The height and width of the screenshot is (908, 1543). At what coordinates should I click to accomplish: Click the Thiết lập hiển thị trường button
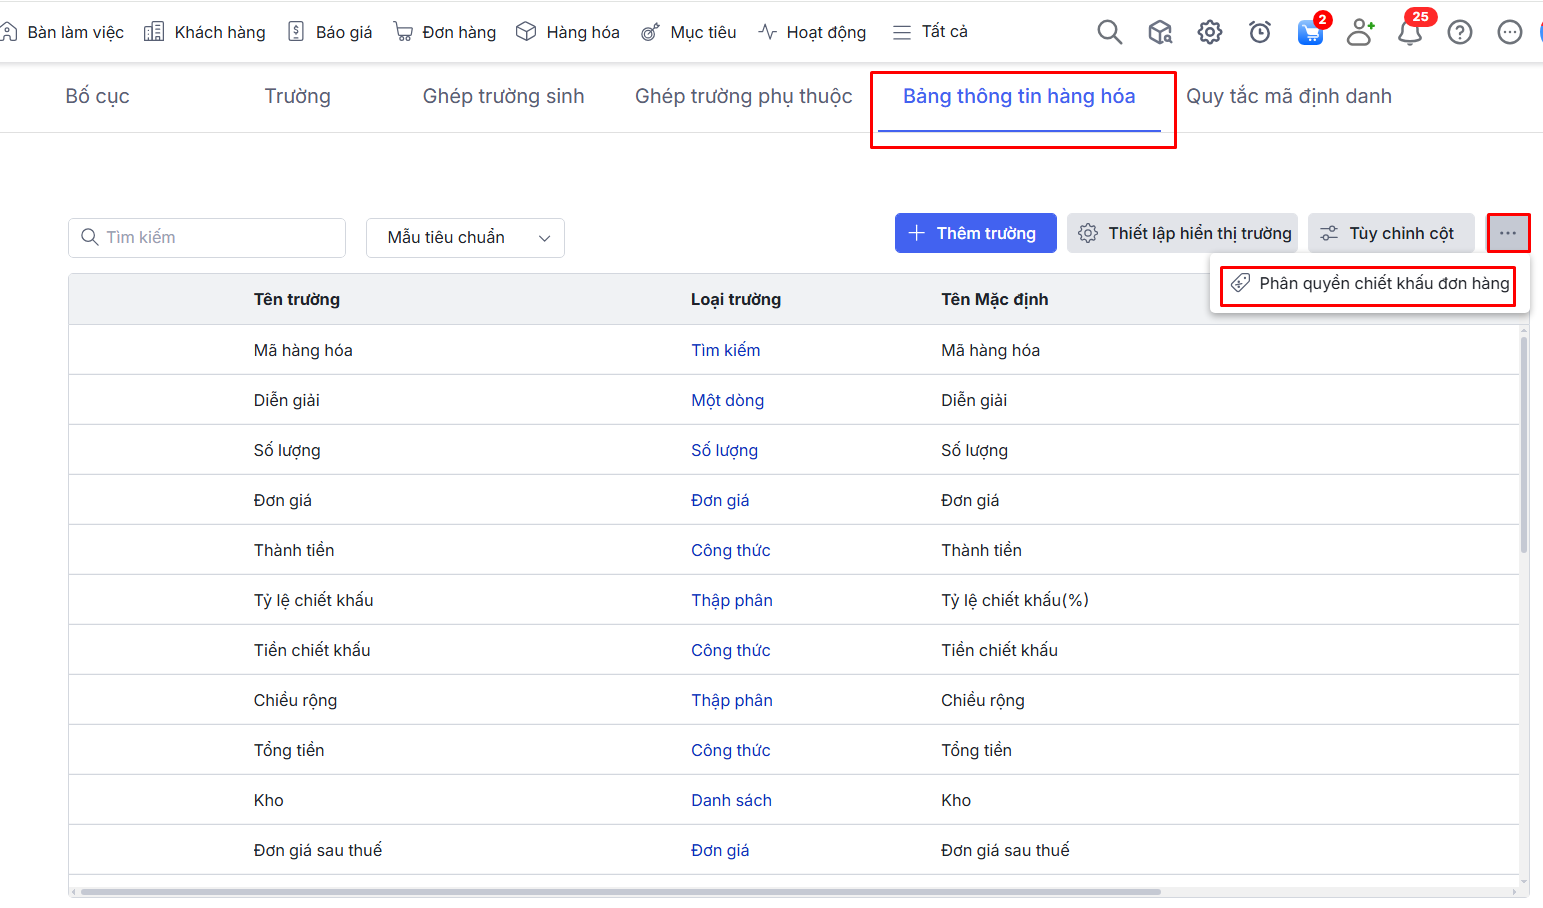click(x=1182, y=233)
